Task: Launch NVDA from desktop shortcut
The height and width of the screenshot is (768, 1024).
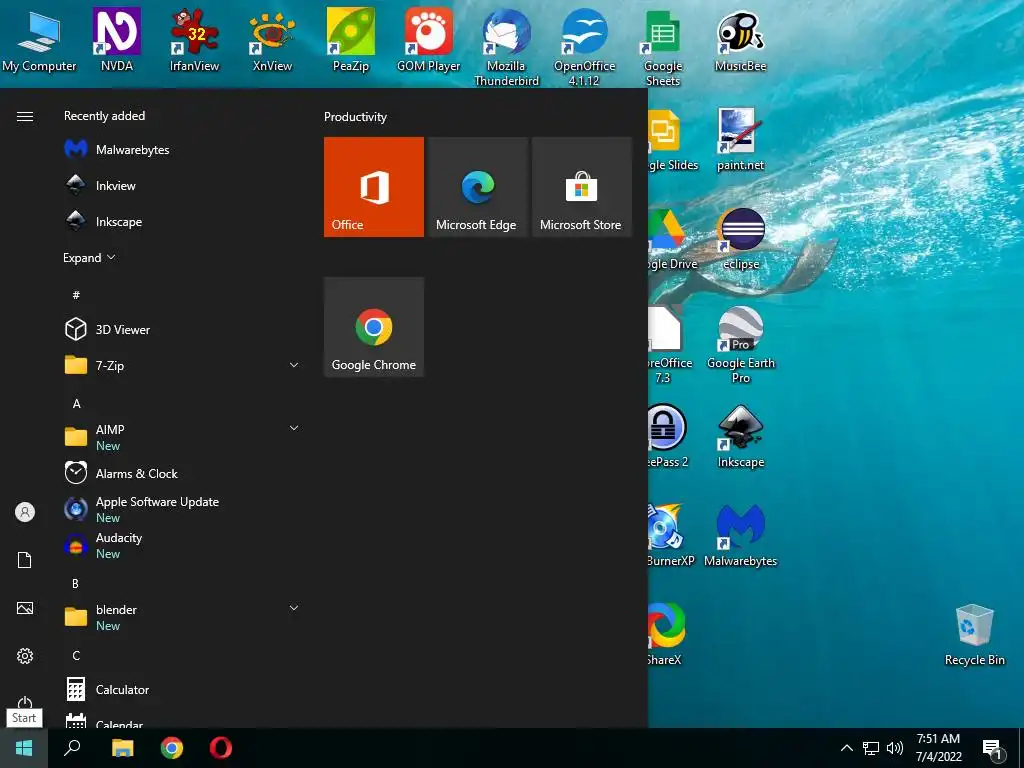Action: pos(116,40)
